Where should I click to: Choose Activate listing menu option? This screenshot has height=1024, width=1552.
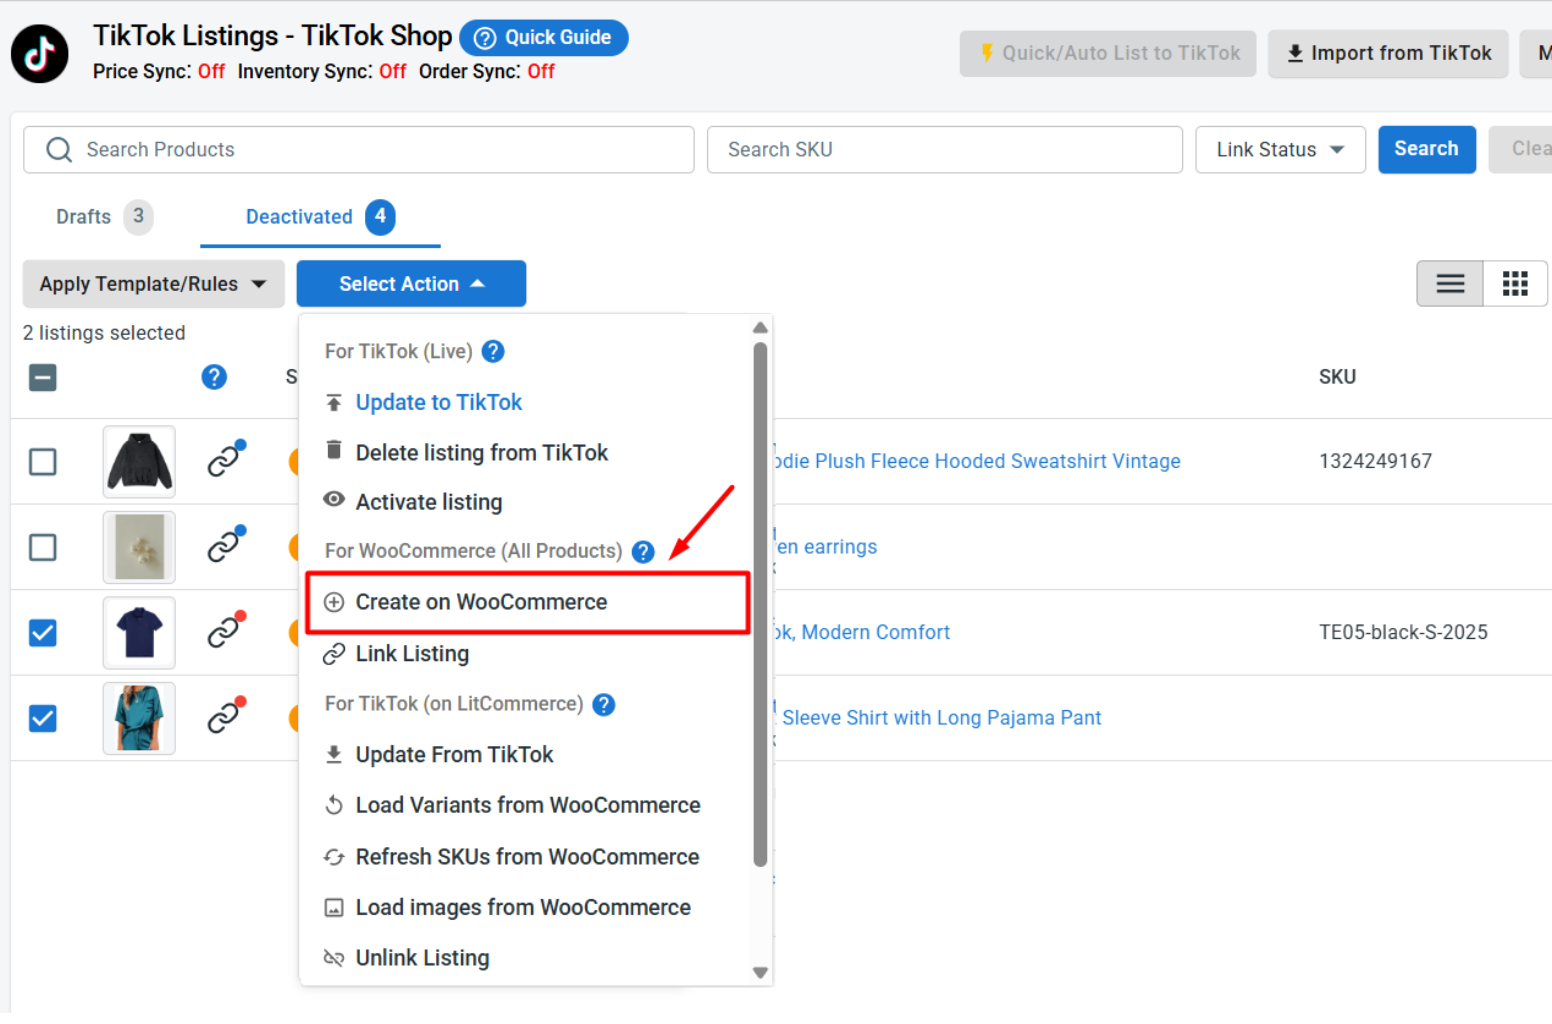click(x=428, y=502)
